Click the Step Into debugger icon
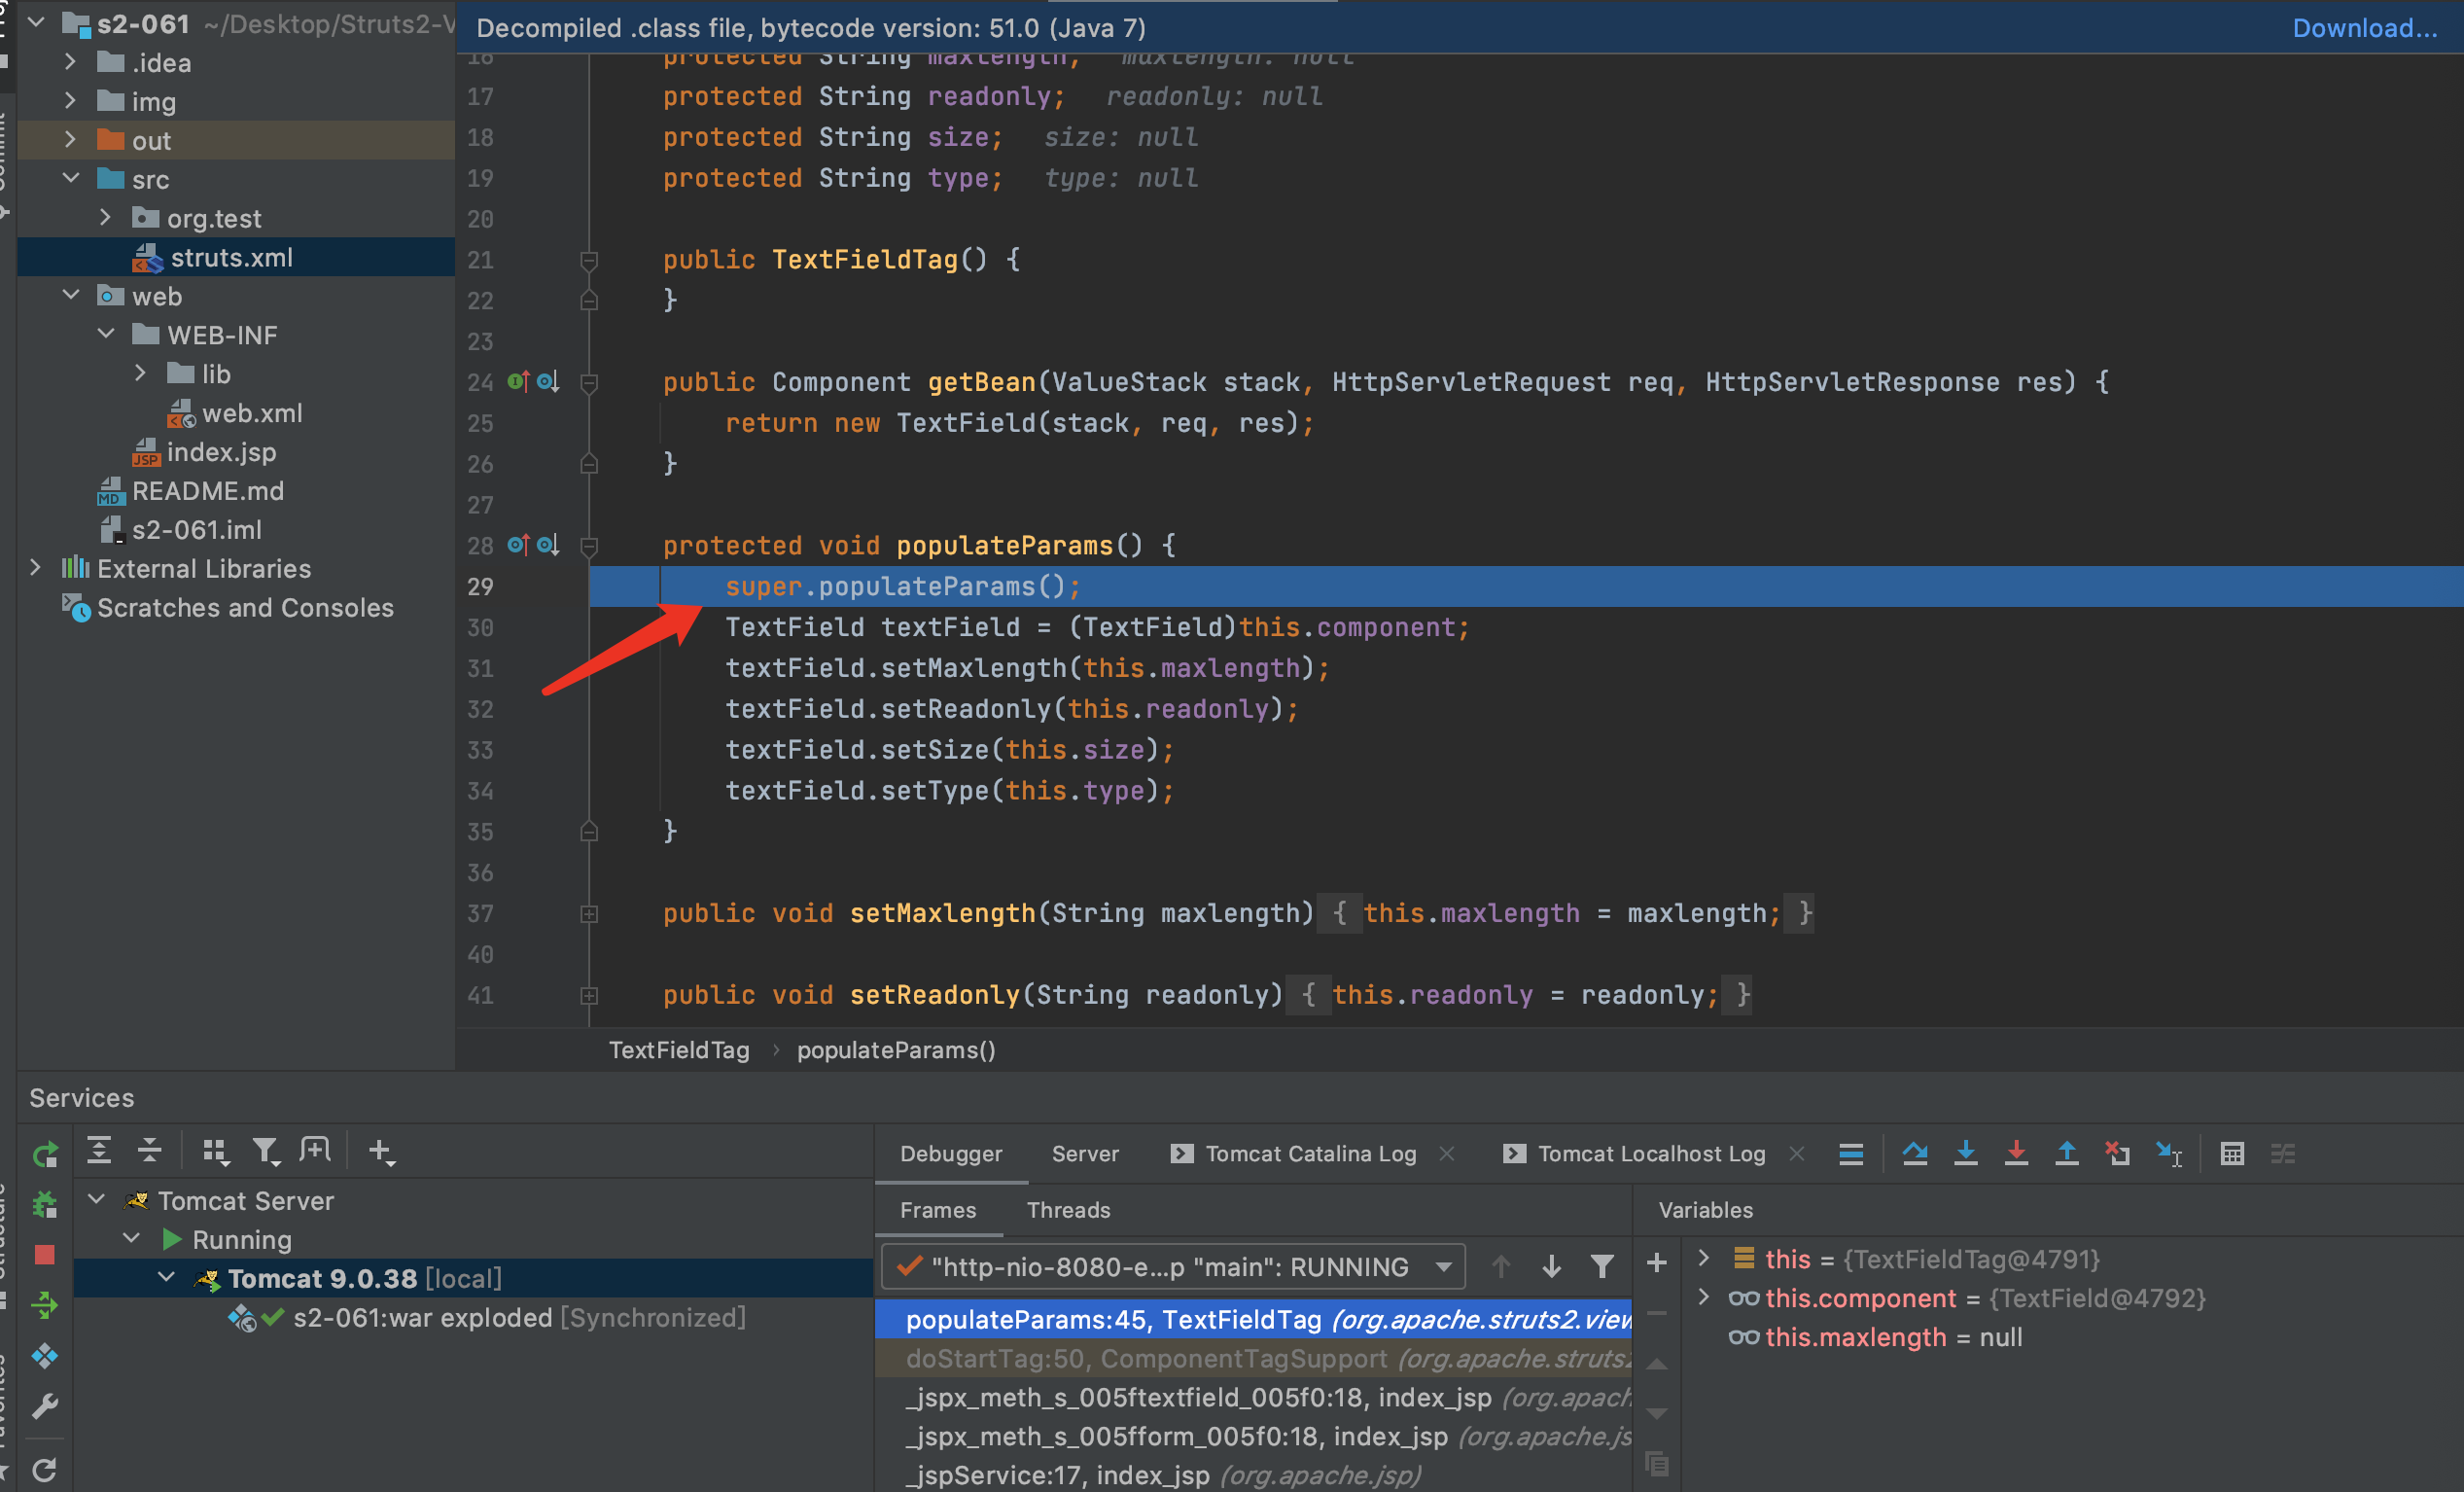Image resolution: width=2464 pixels, height=1492 pixels. (x=1965, y=1153)
